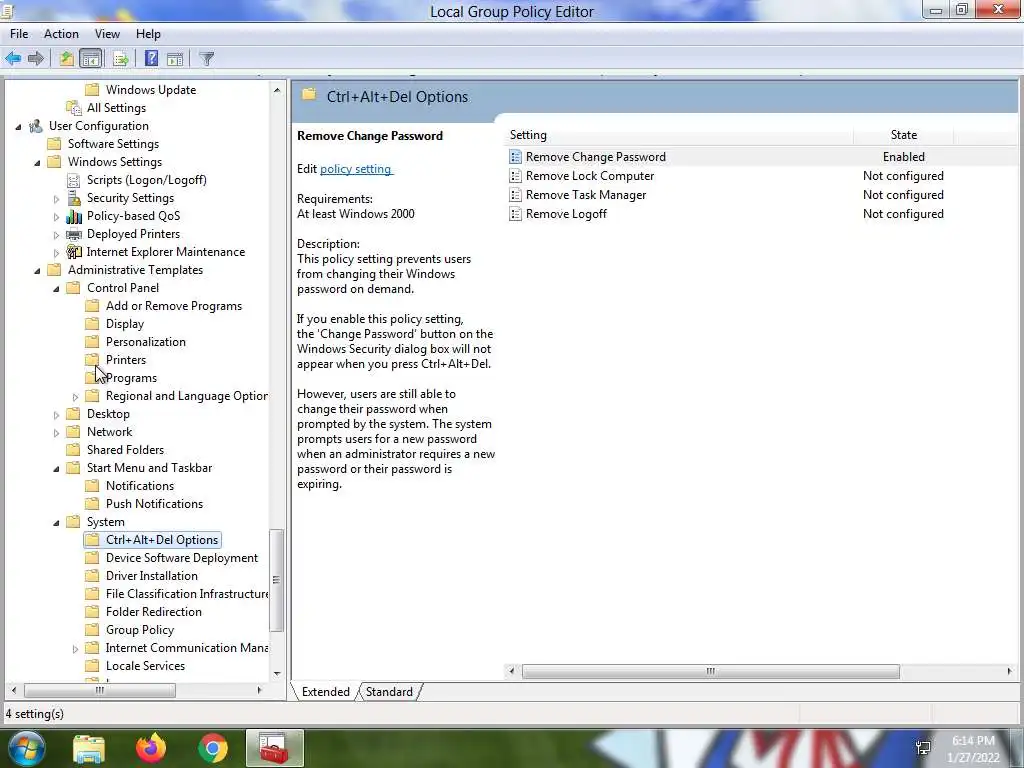Open the File menu

[x=19, y=34]
